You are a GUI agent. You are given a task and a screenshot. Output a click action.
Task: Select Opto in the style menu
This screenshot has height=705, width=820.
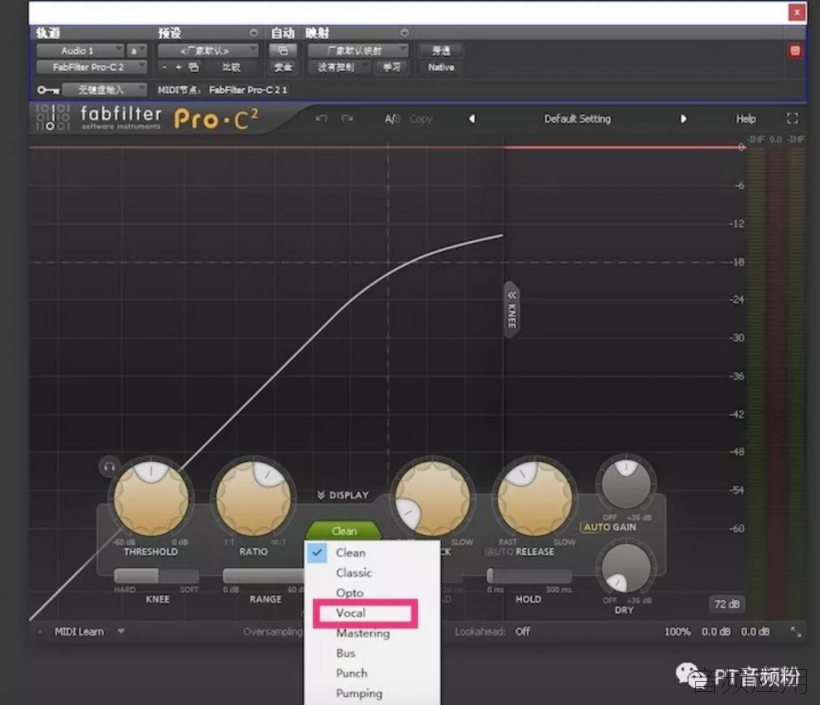click(x=371, y=593)
